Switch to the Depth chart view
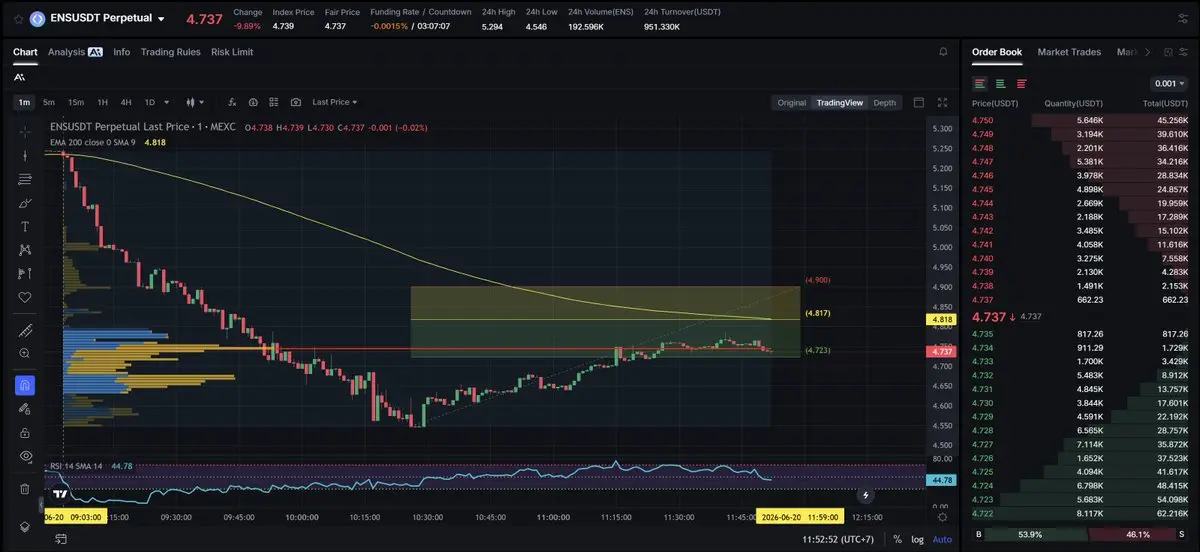The width and height of the screenshot is (1200, 552). (x=884, y=103)
